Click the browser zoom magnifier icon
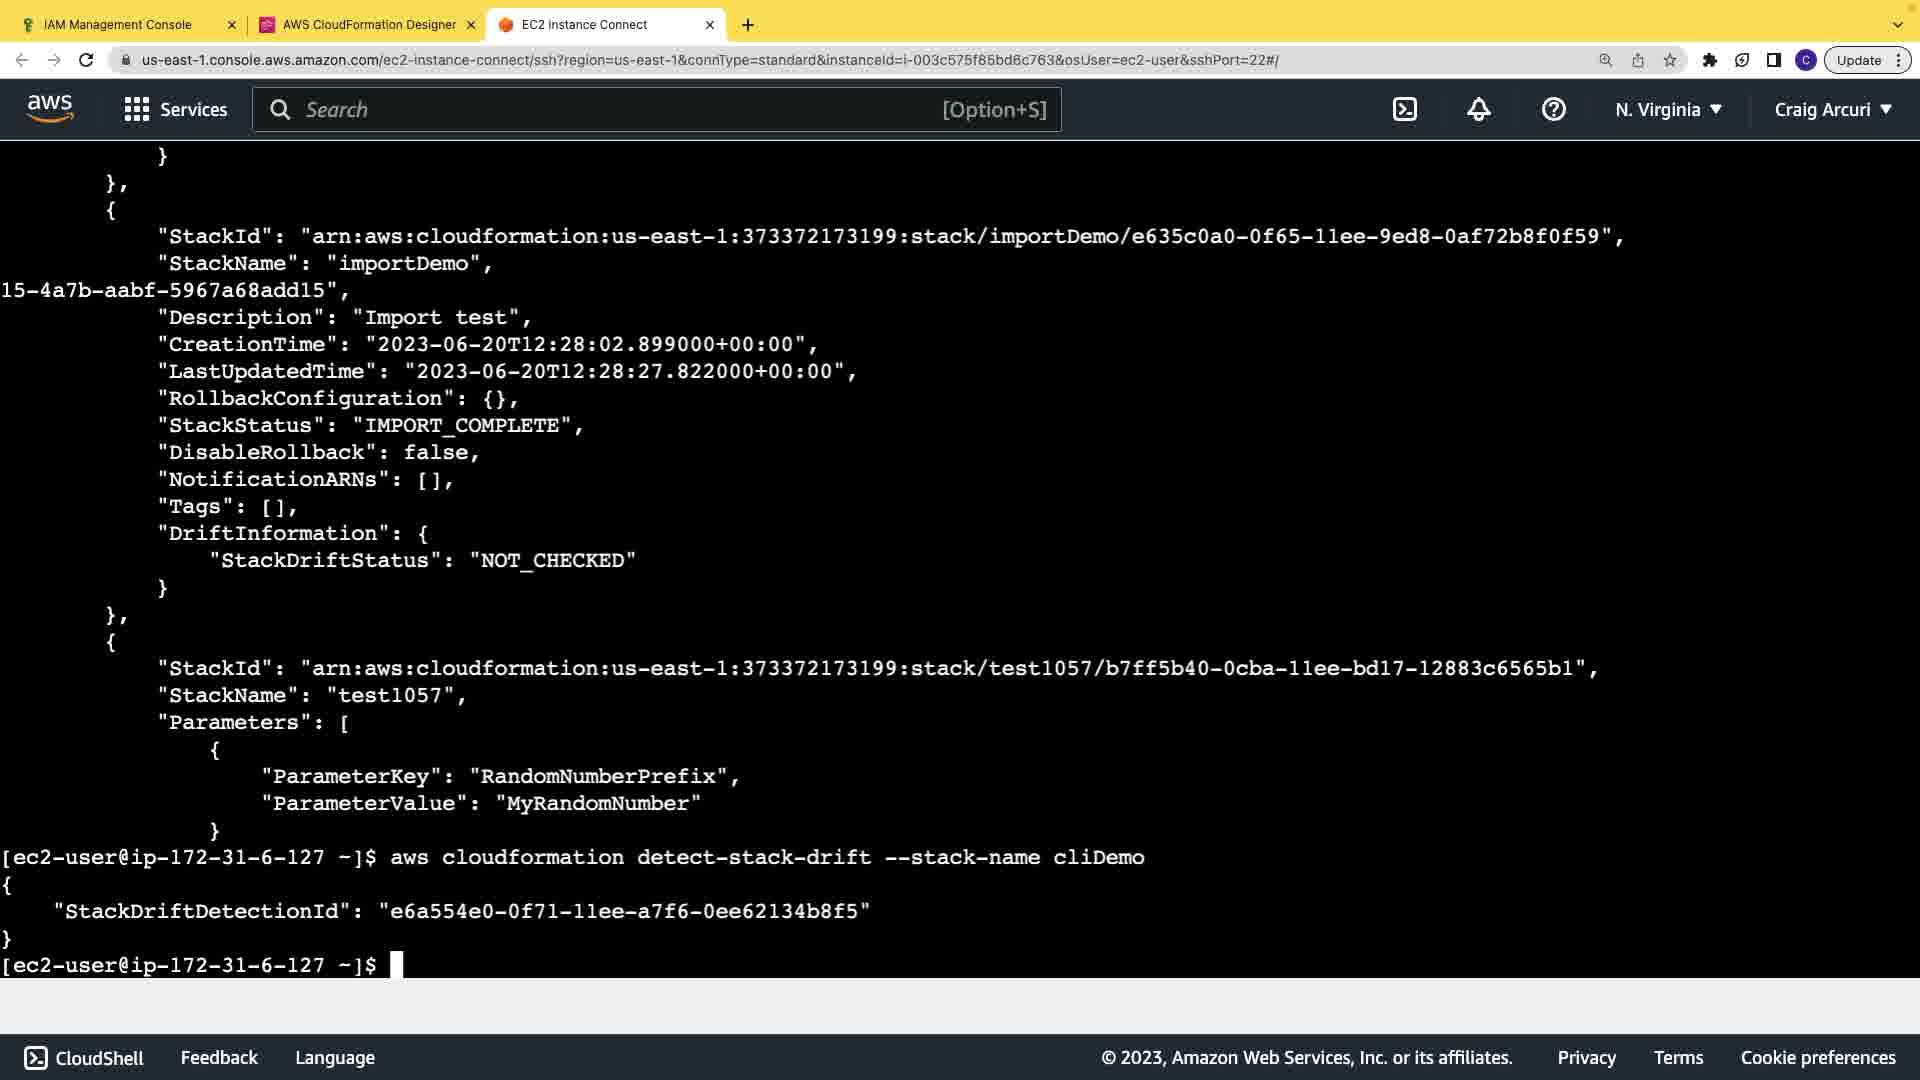1920x1080 pixels. [1606, 60]
